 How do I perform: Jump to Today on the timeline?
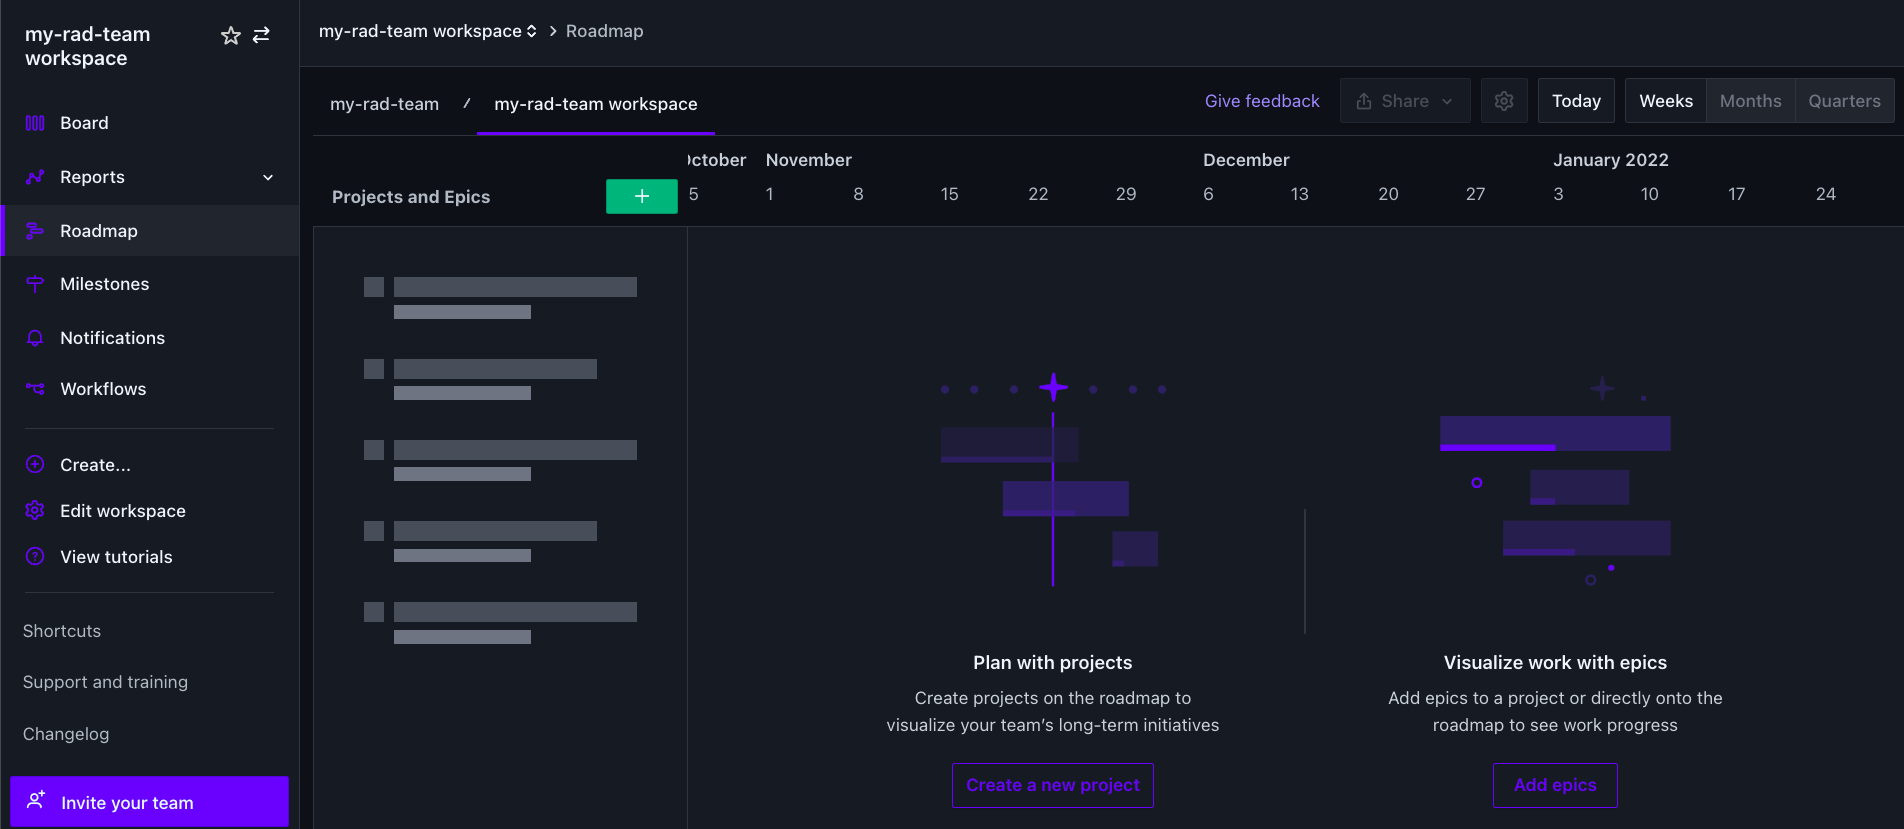click(x=1575, y=101)
